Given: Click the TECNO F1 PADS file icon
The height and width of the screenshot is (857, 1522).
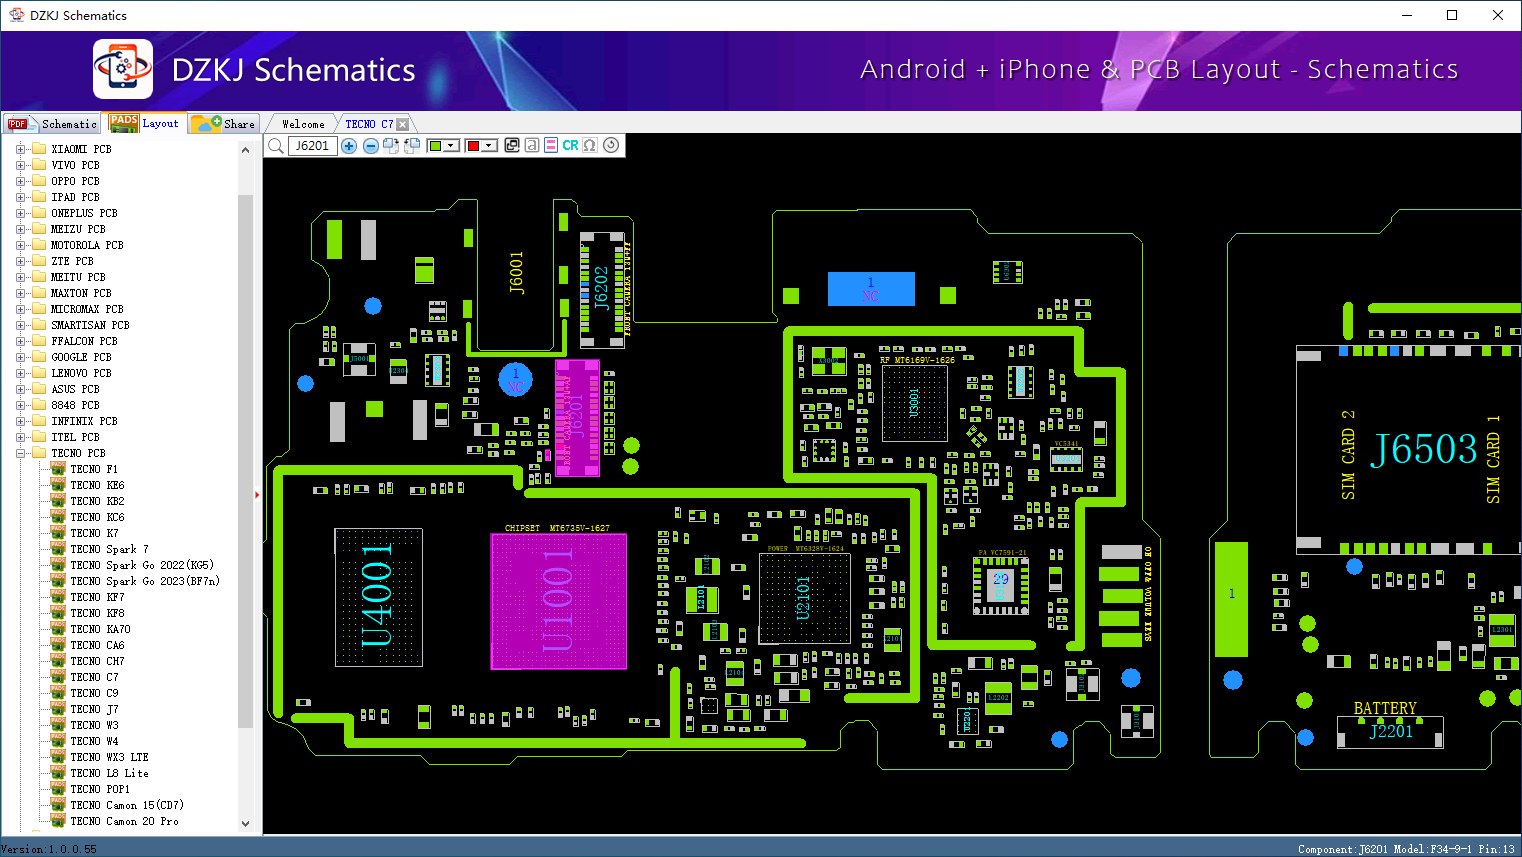Looking at the screenshot, I should click(x=58, y=469).
